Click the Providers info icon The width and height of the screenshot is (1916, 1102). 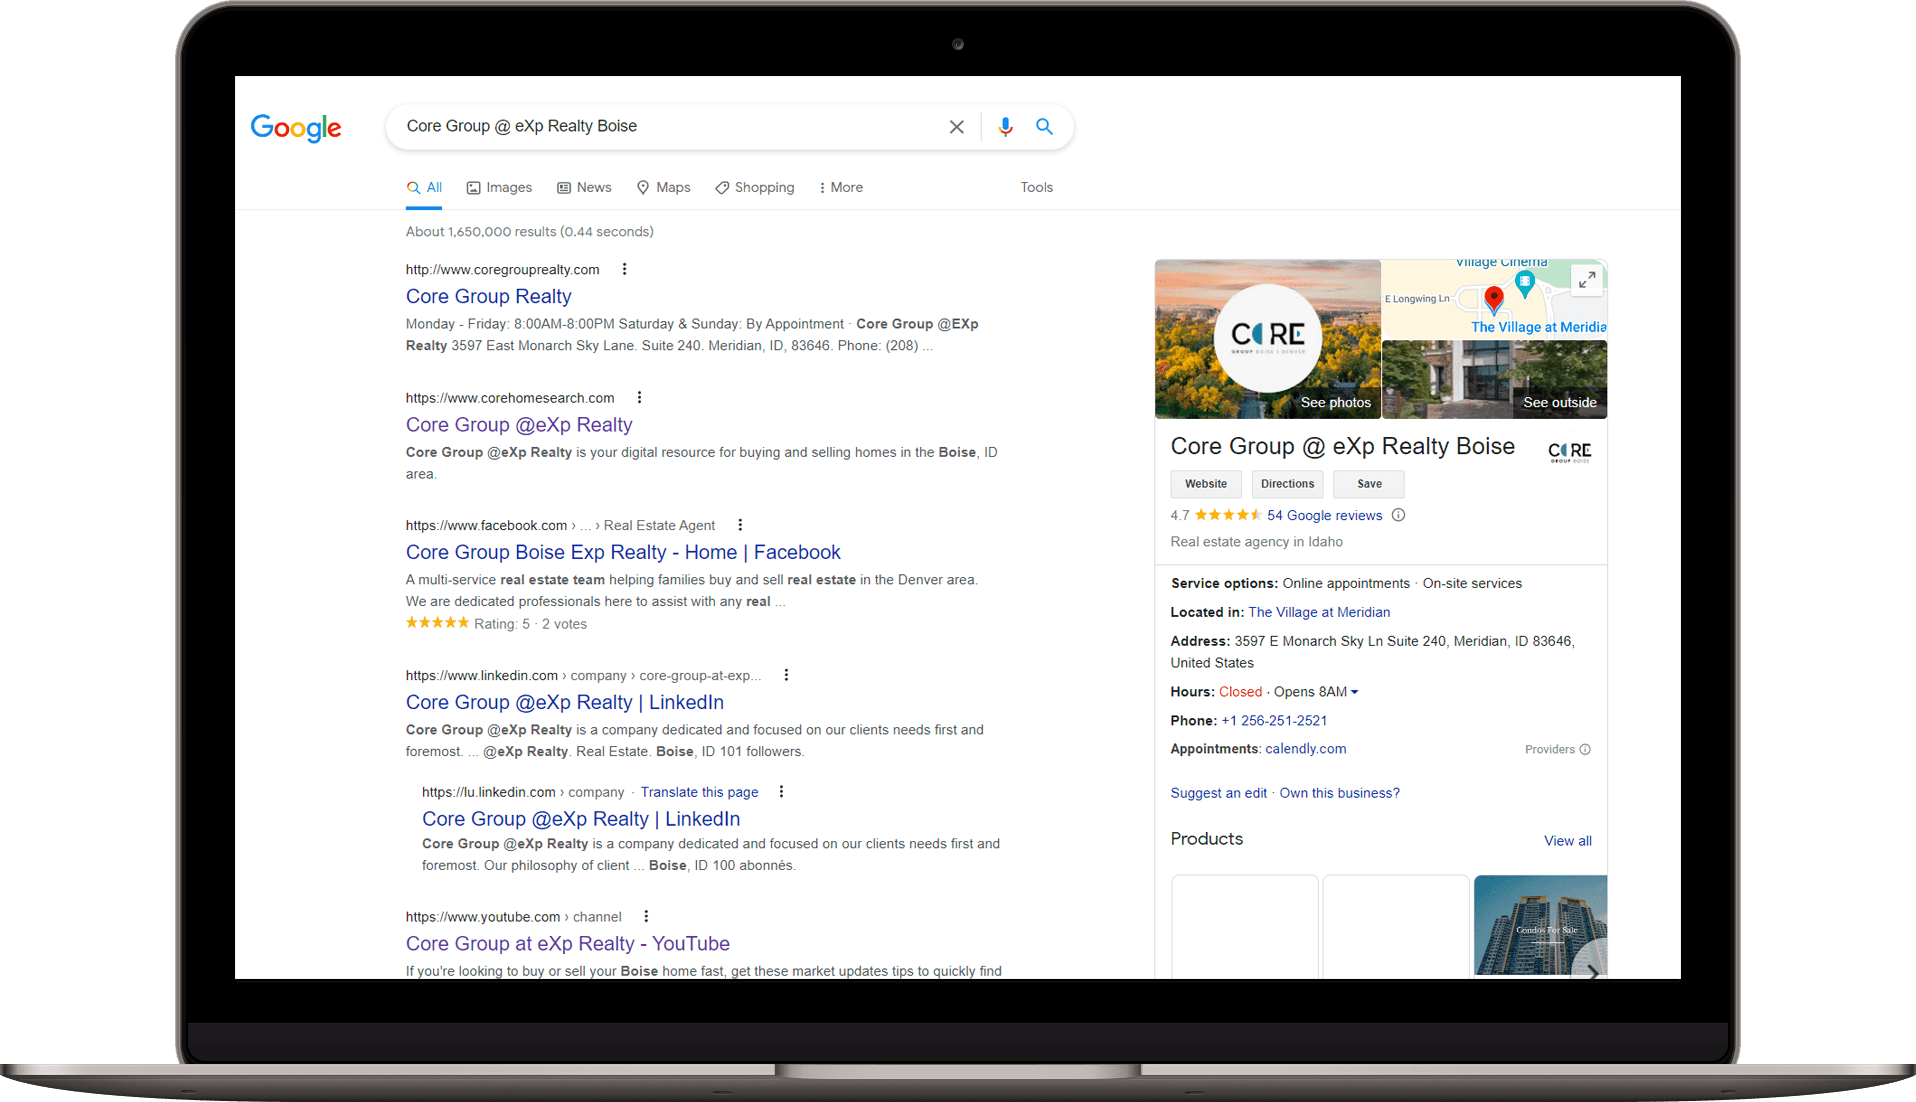coord(1585,749)
